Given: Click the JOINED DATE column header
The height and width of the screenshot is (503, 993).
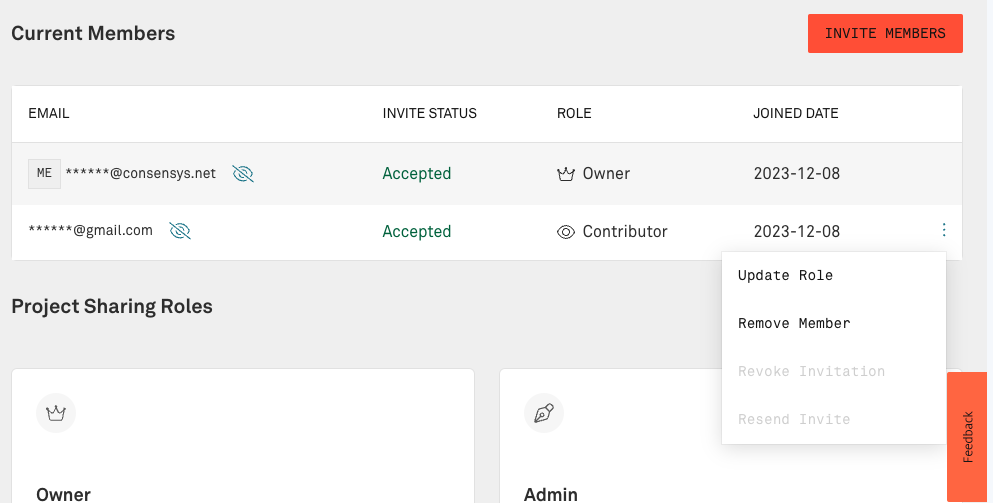Looking at the screenshot, I should click(x=795, y=113).
